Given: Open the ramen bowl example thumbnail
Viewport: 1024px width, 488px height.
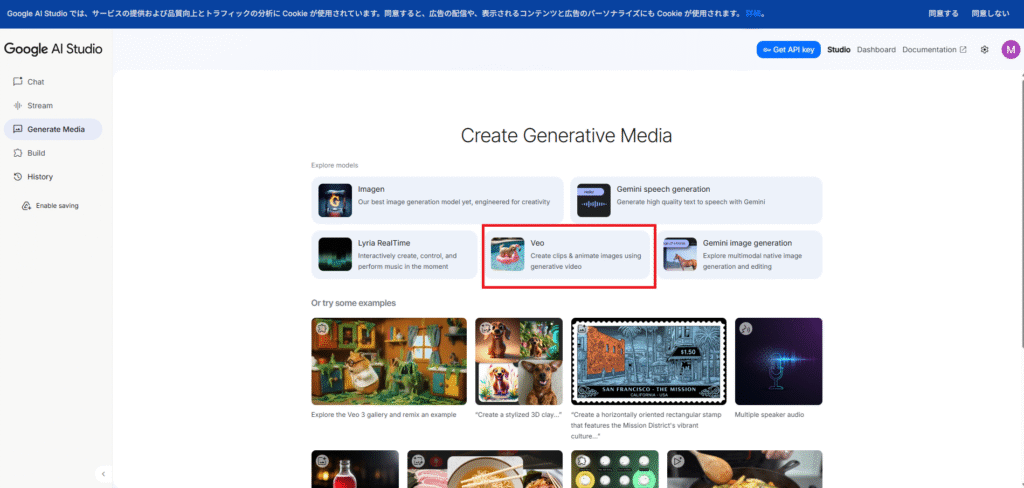Looking at the screenshot, I should click(485, 469).
